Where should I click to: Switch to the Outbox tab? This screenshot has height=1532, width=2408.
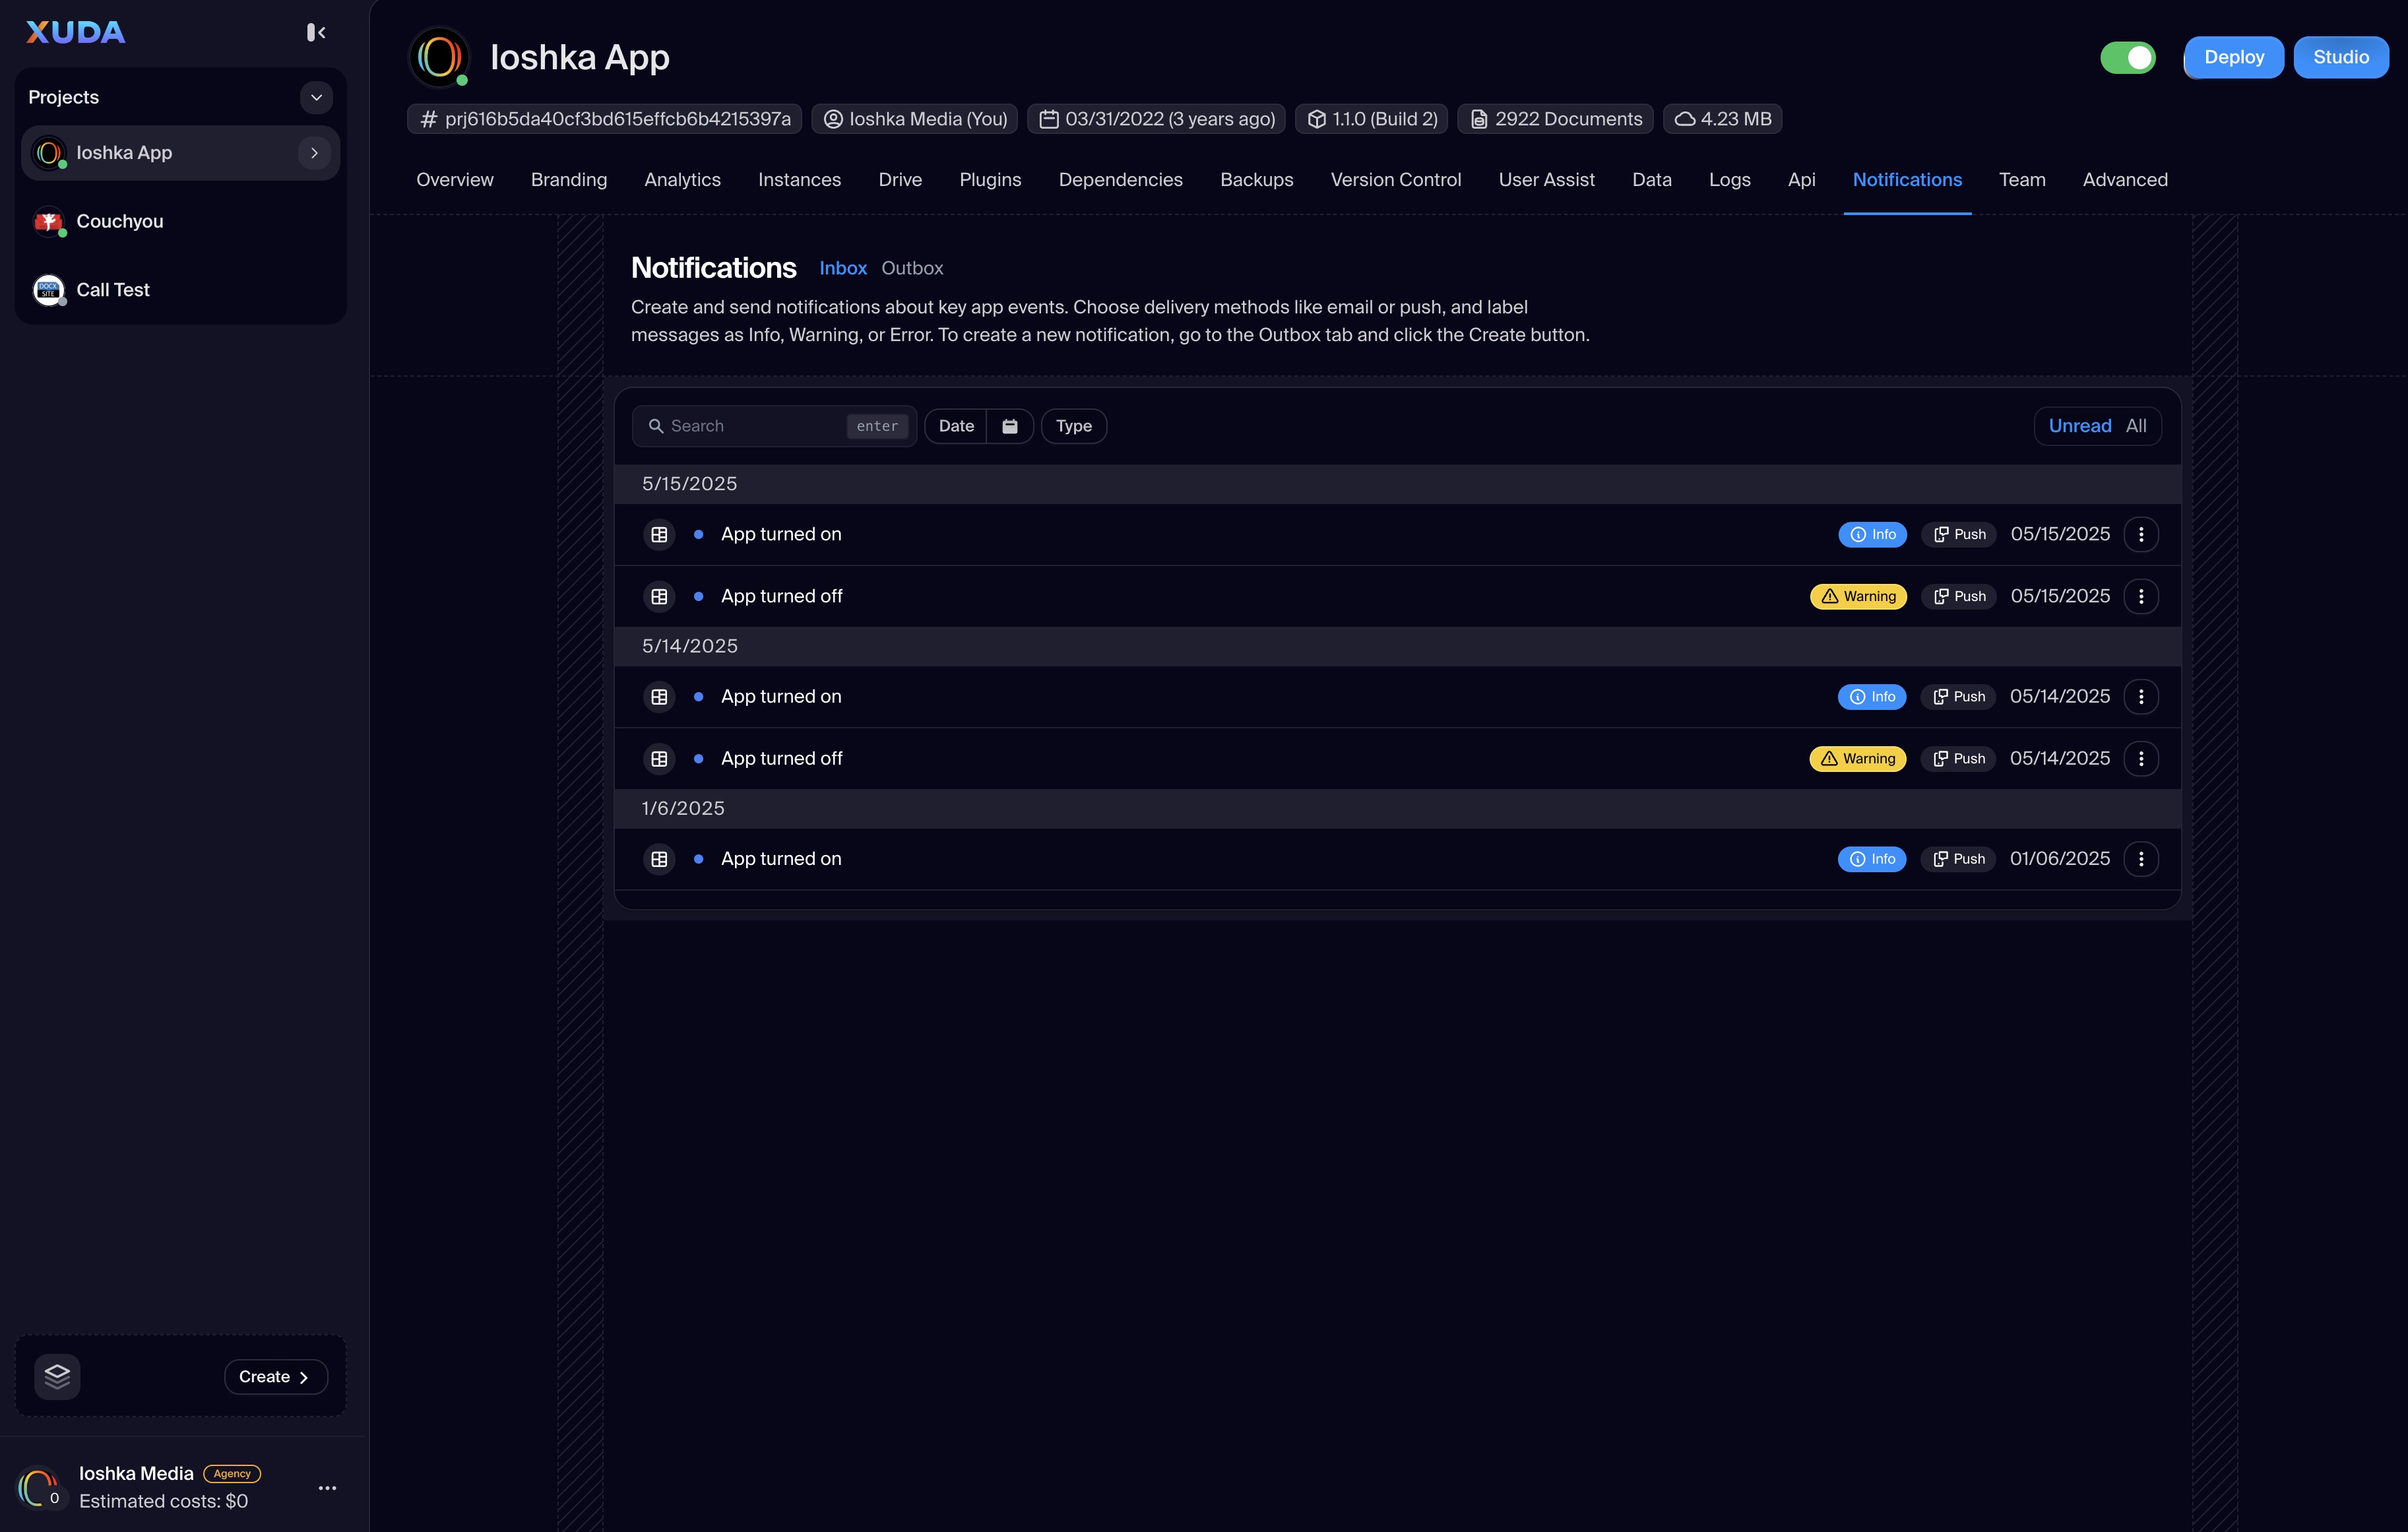[x=912, y=268]
